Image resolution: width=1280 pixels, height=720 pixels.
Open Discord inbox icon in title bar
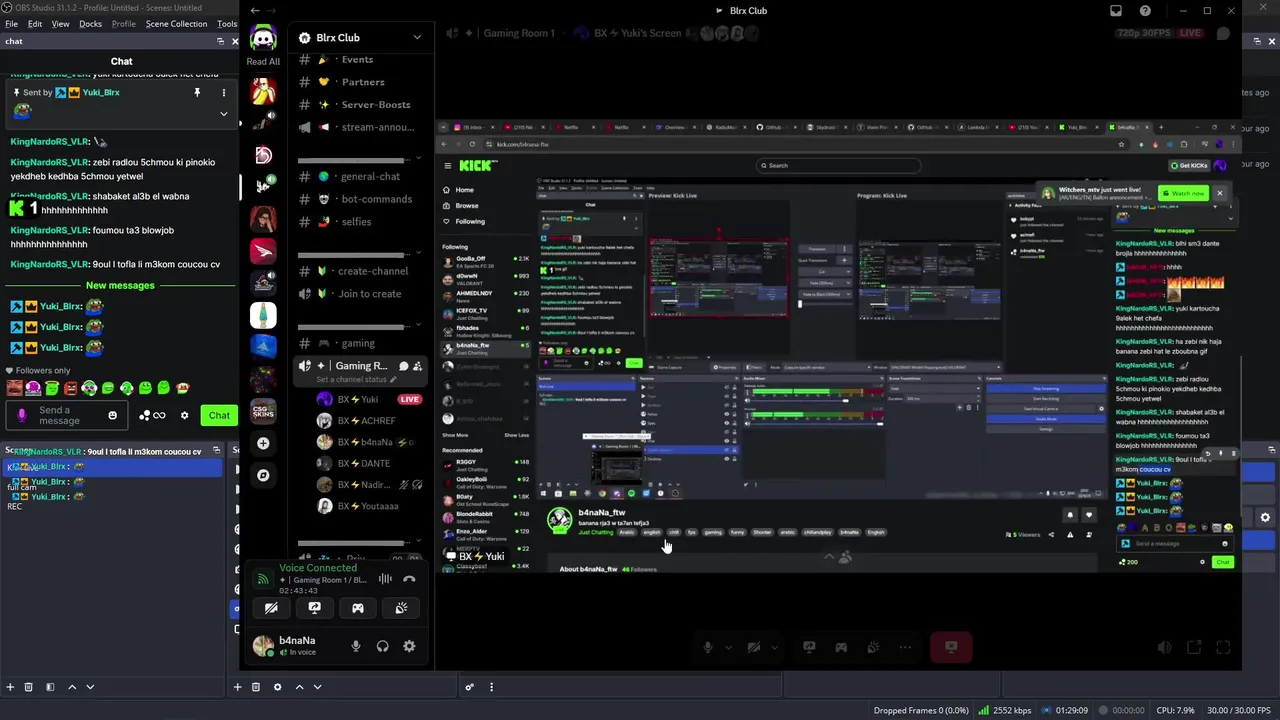pyautogui.click(x=1116, y=11)
